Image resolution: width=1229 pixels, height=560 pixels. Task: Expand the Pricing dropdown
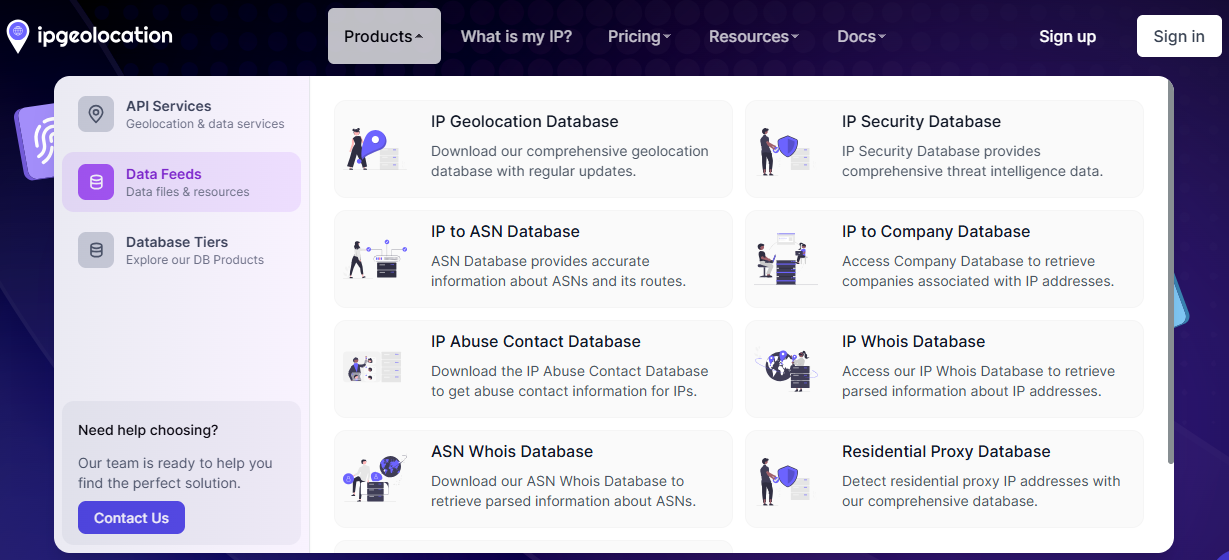[639, 36]
